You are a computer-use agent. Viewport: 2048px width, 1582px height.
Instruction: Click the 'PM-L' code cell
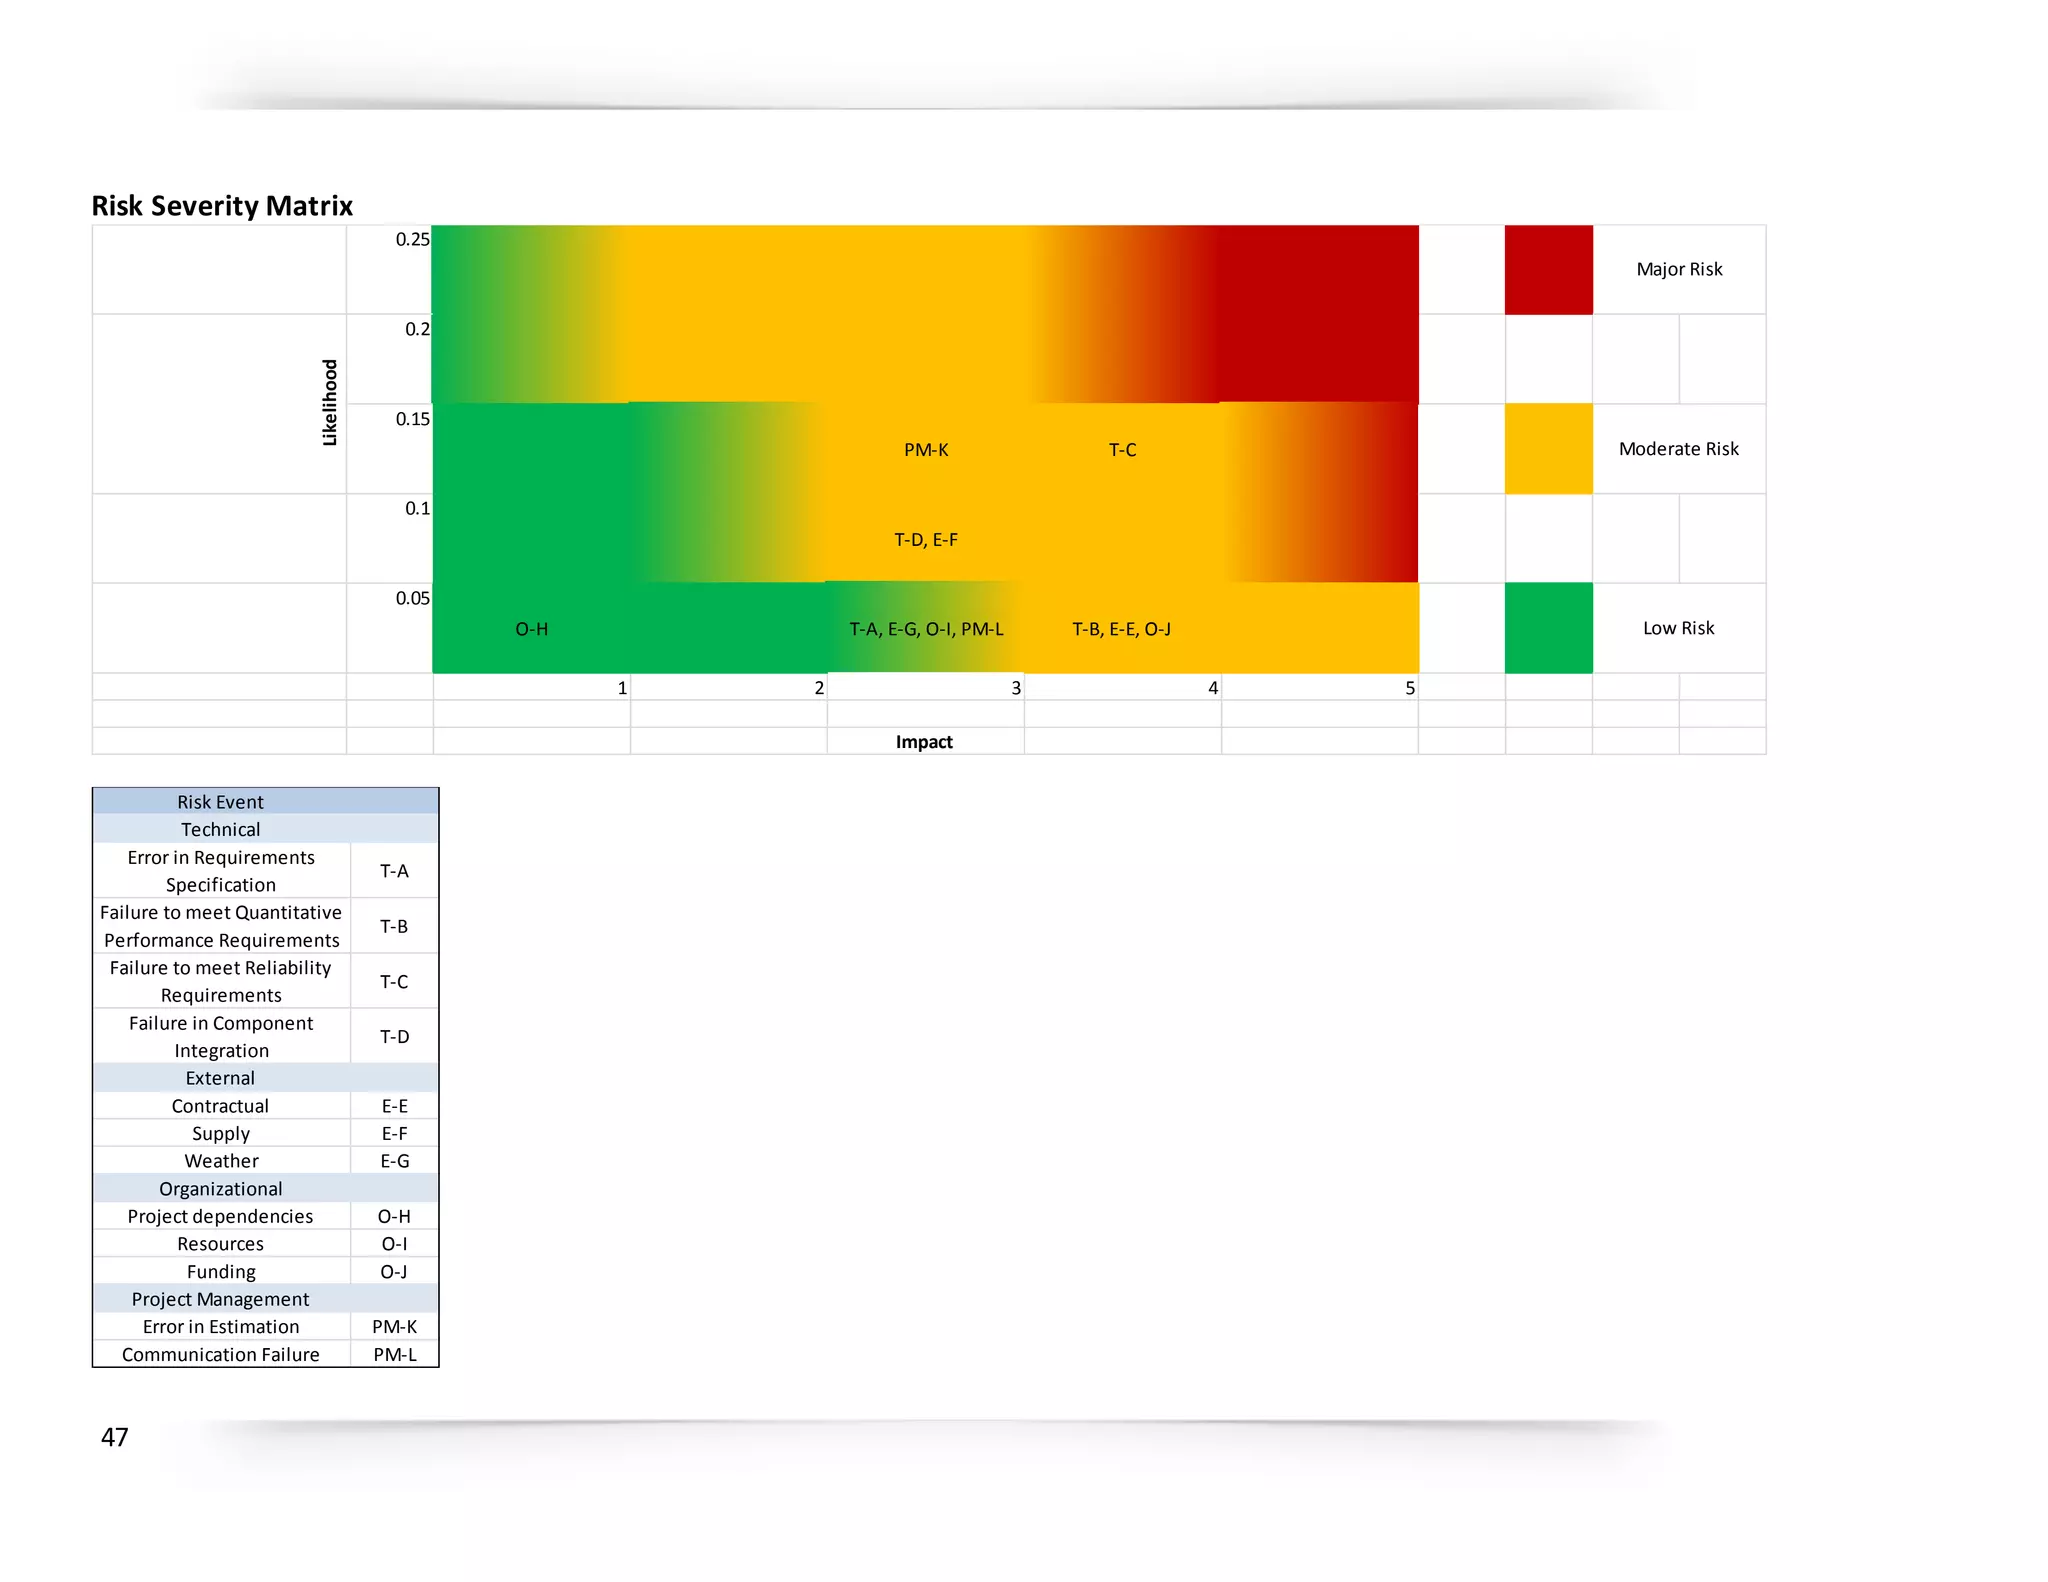point(394,1354)
